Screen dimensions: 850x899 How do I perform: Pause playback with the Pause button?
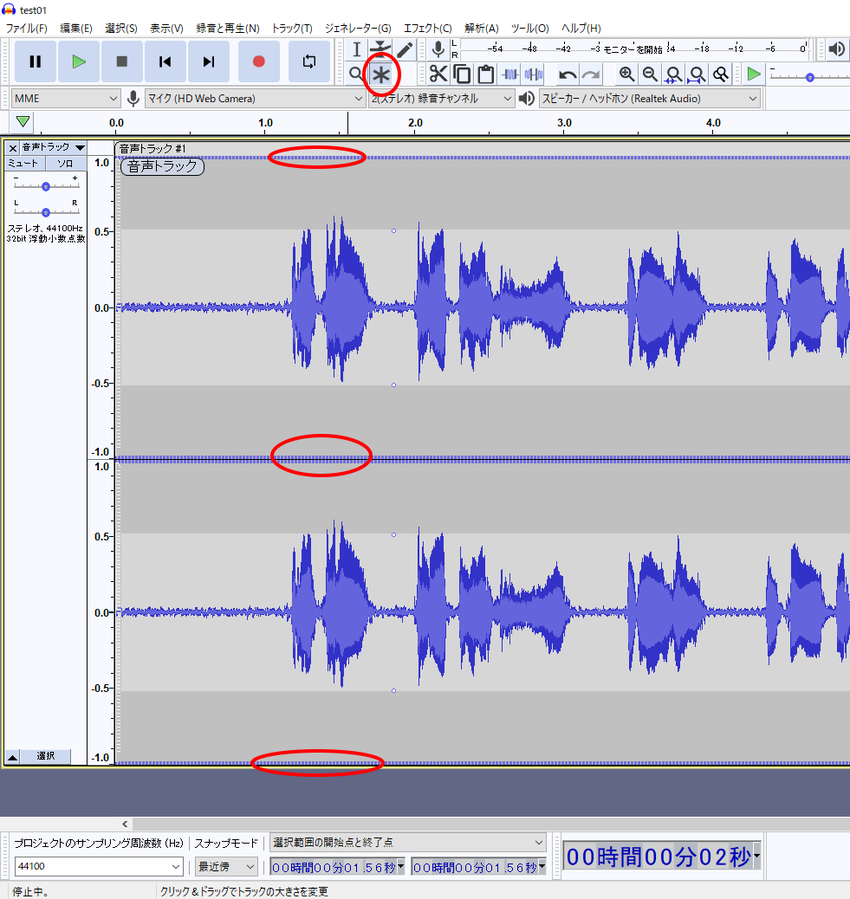pos(35,61)
